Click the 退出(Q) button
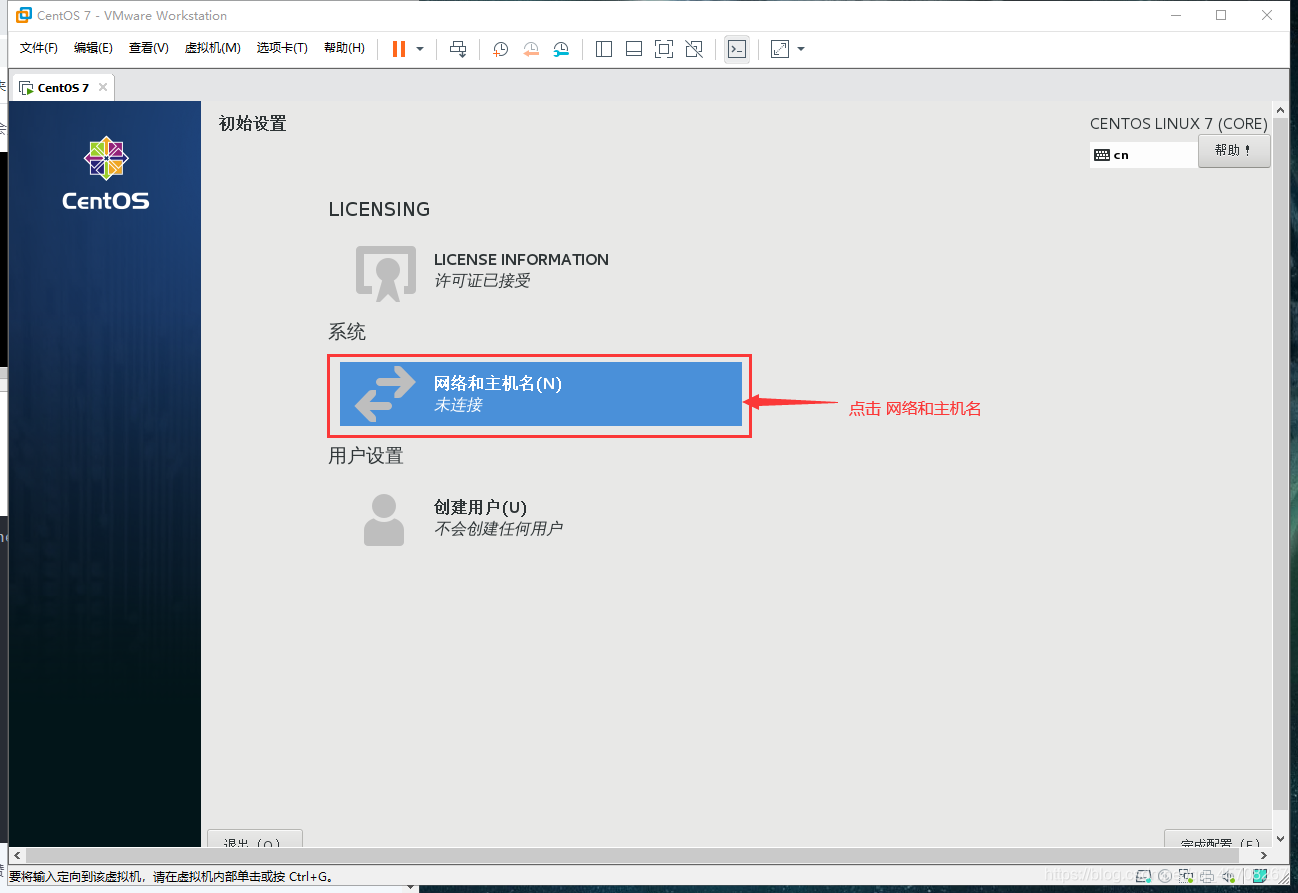1298x893 pixels. 254,840
